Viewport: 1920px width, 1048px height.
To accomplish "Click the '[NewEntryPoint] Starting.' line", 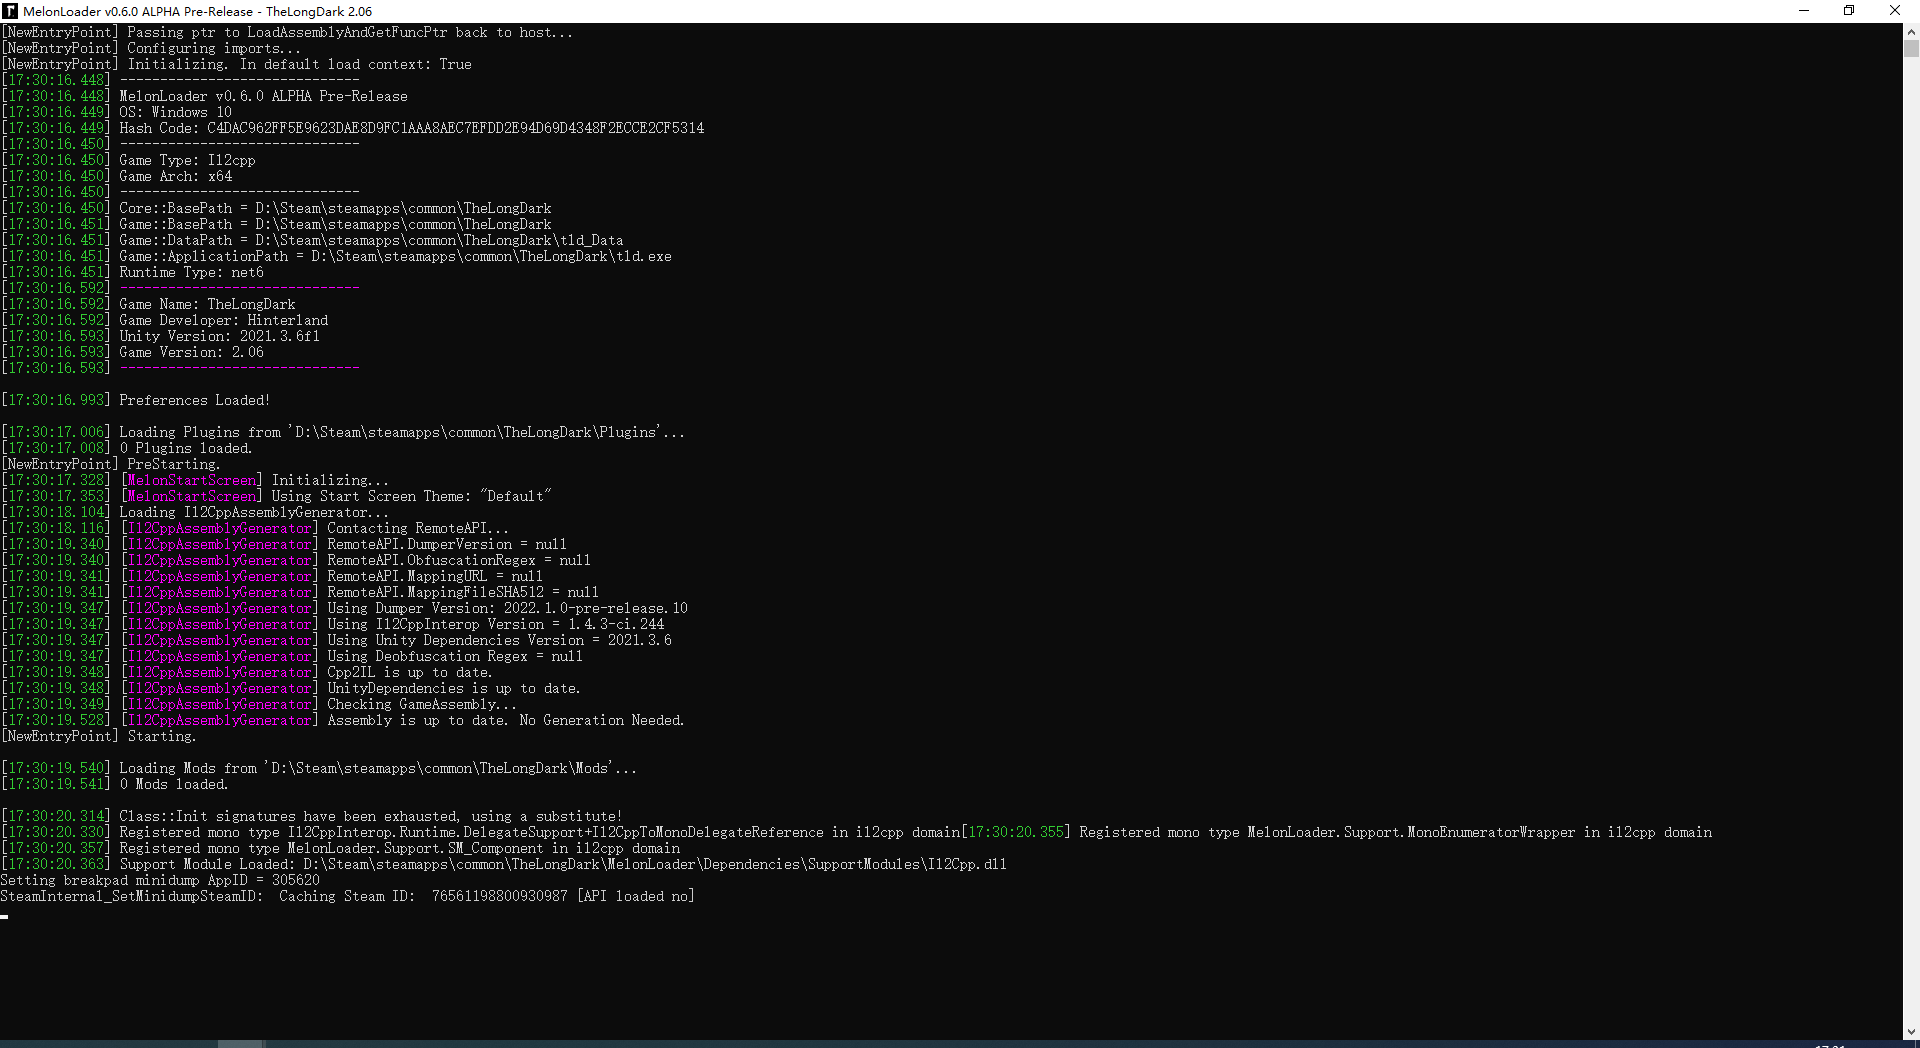I will [99, 736].
